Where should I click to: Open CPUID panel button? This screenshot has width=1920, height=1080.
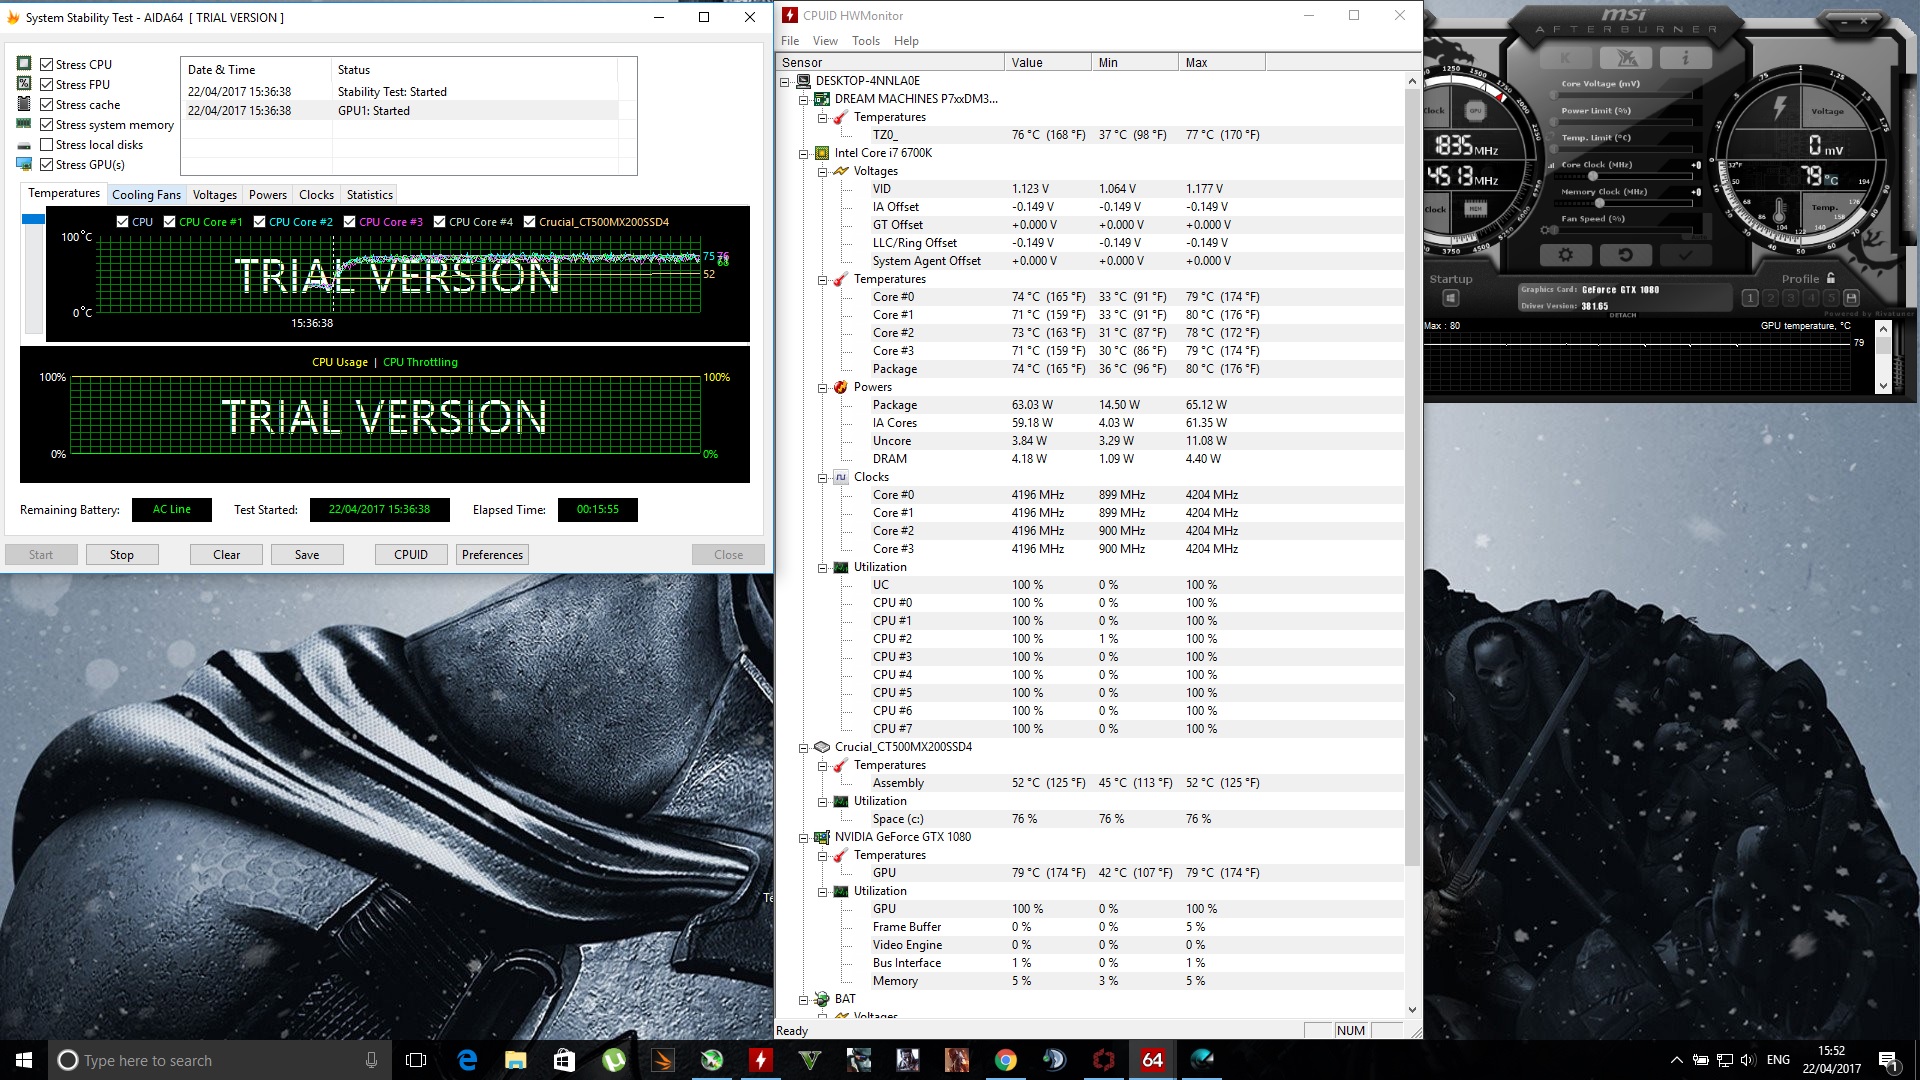411,555
